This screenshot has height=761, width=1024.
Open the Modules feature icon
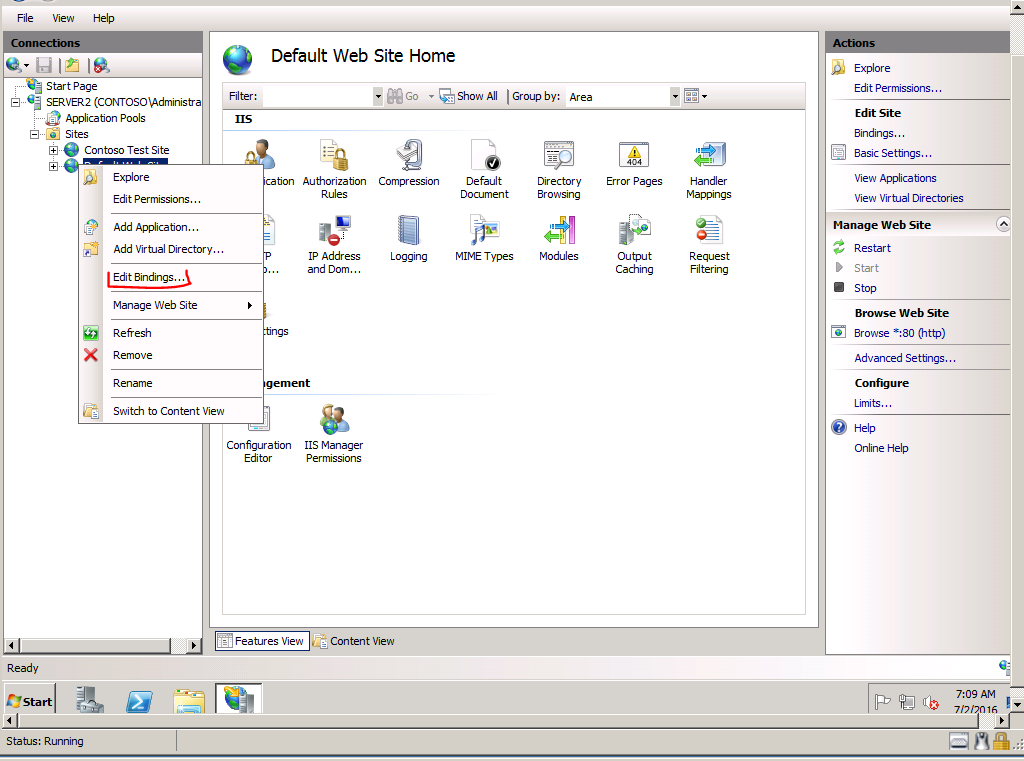(x=558, y=238)
